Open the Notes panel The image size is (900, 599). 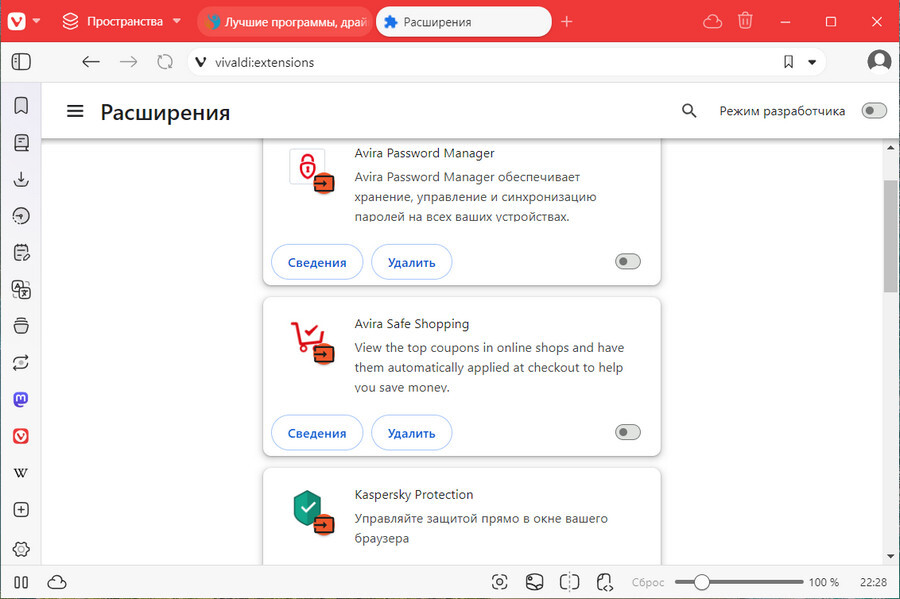pyautogui.click(x=21, y=252)
